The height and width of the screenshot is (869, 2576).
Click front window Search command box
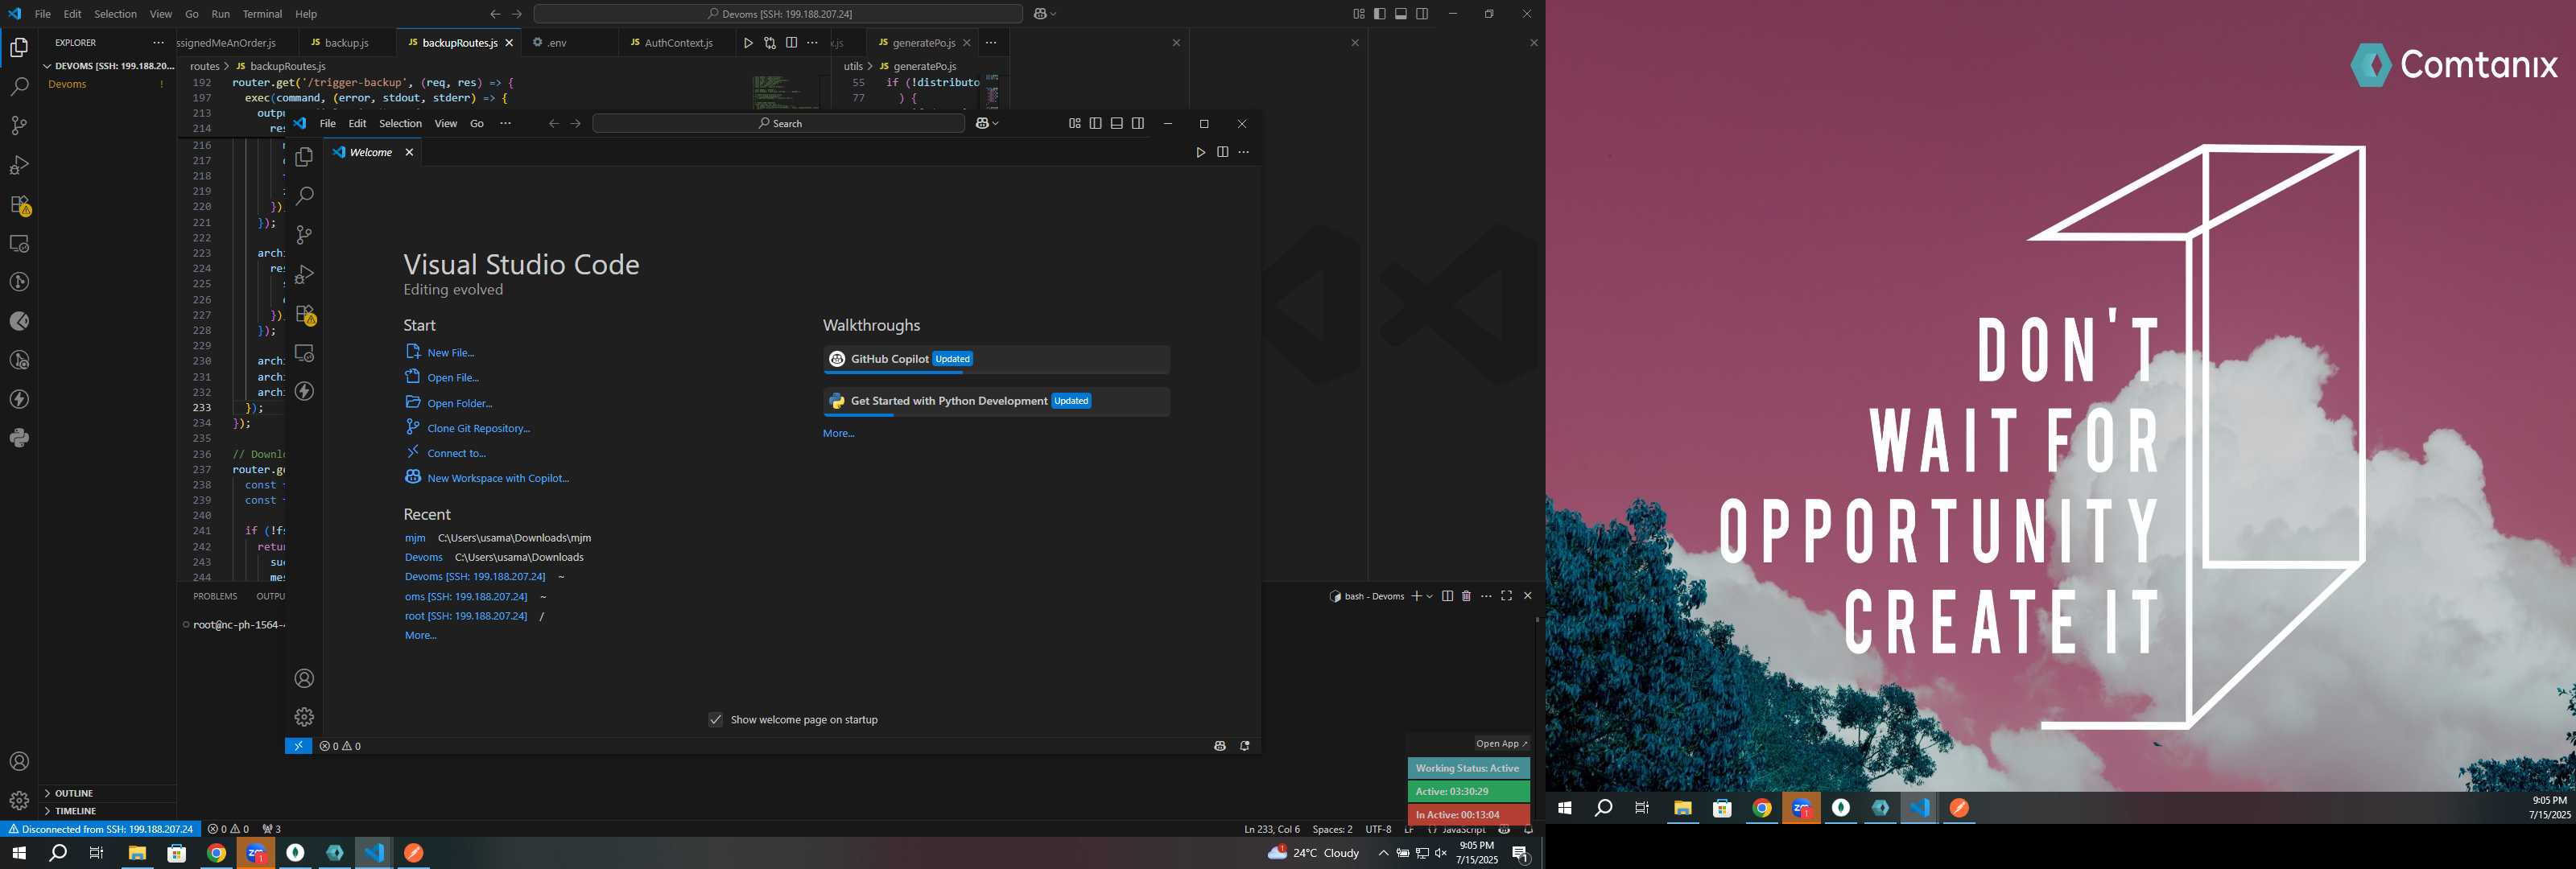(778, 123)
